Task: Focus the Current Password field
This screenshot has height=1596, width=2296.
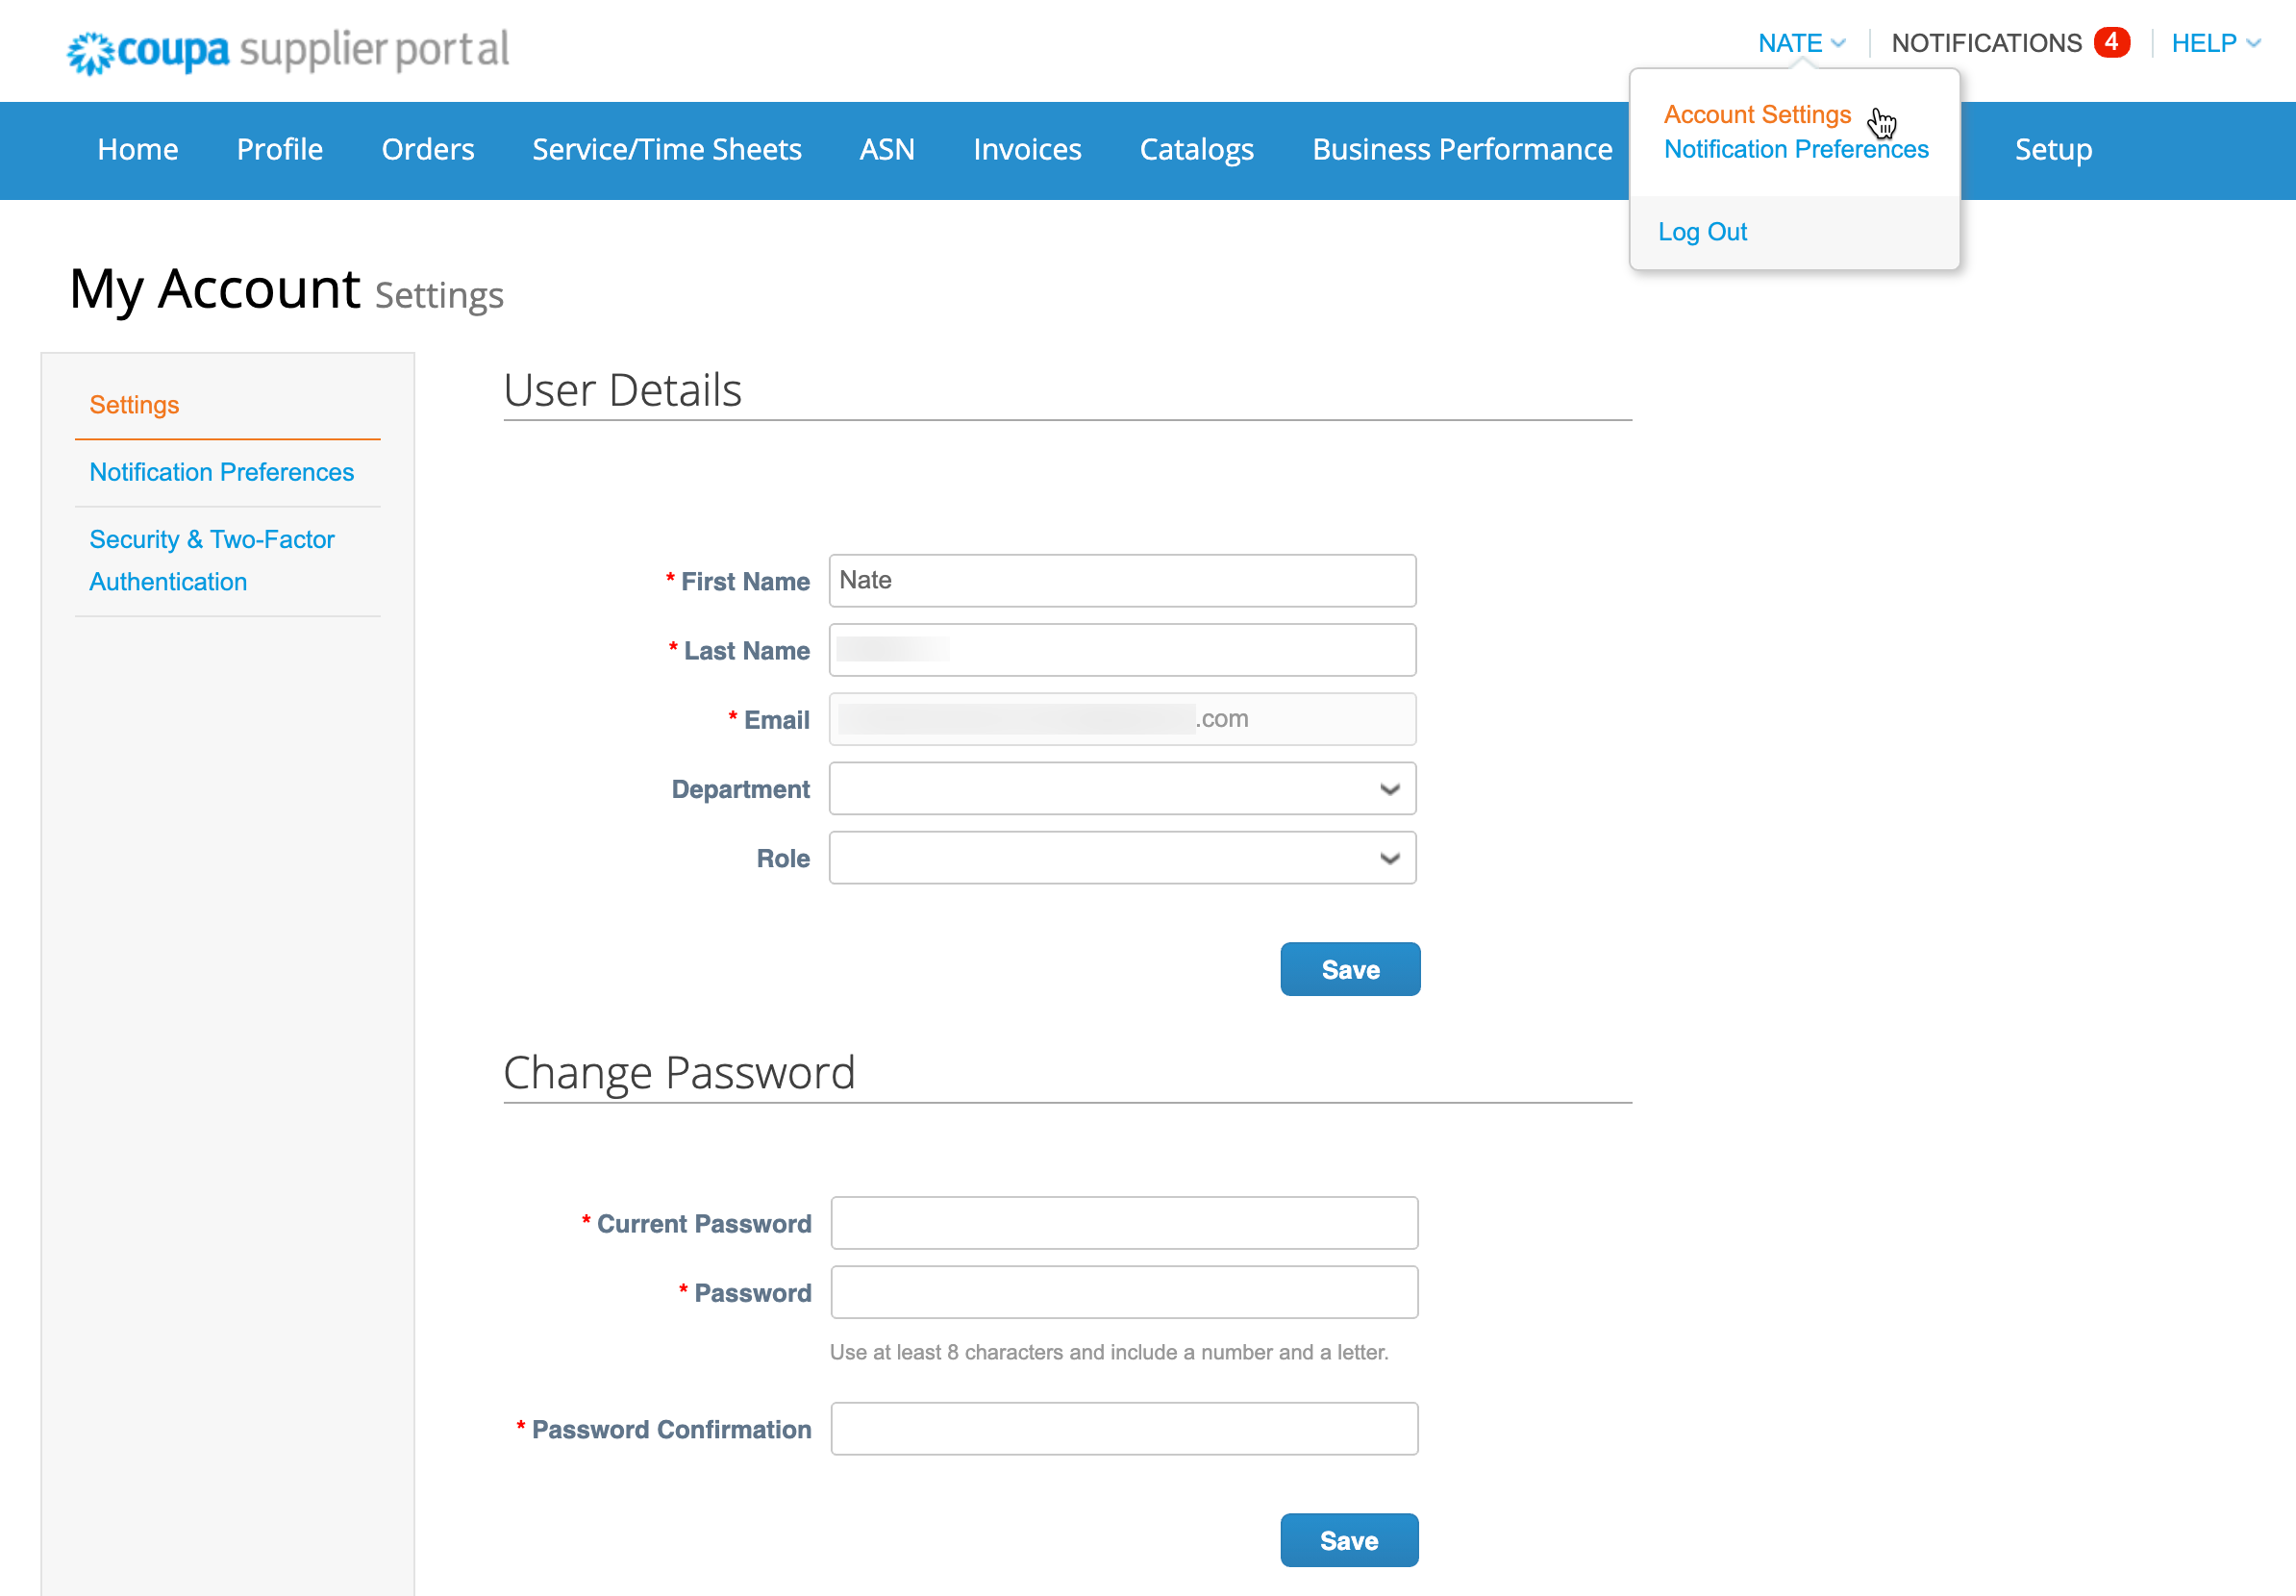Action: 1124,1223
